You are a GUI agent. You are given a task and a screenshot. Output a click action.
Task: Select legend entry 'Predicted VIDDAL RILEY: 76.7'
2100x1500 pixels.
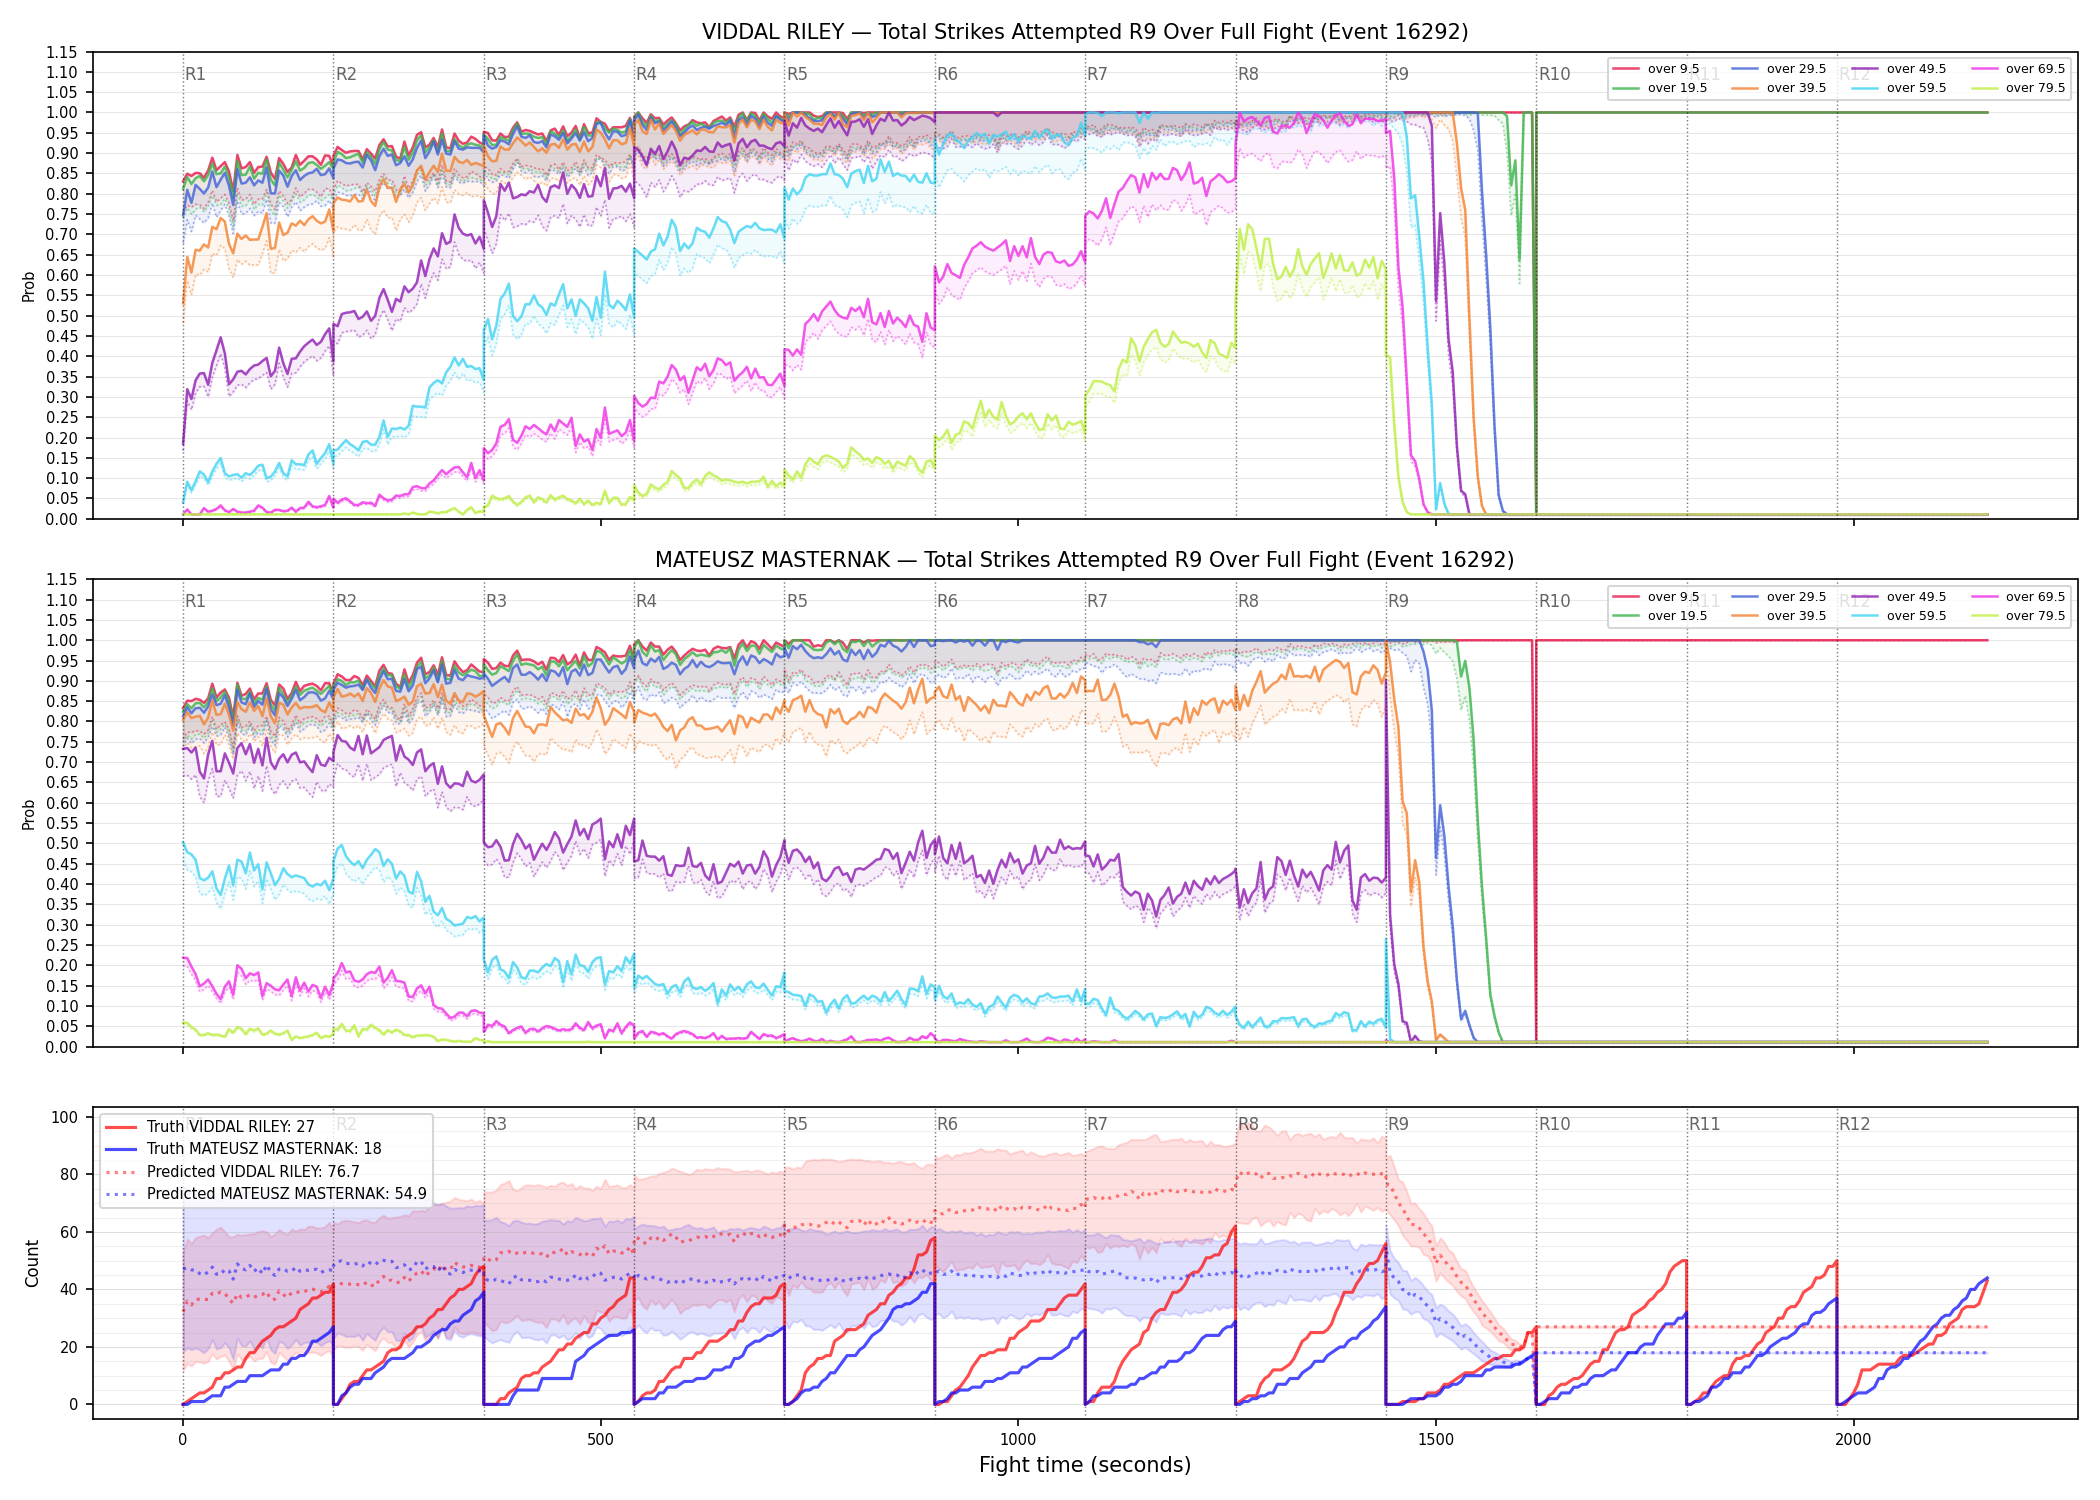point(253,1171)
